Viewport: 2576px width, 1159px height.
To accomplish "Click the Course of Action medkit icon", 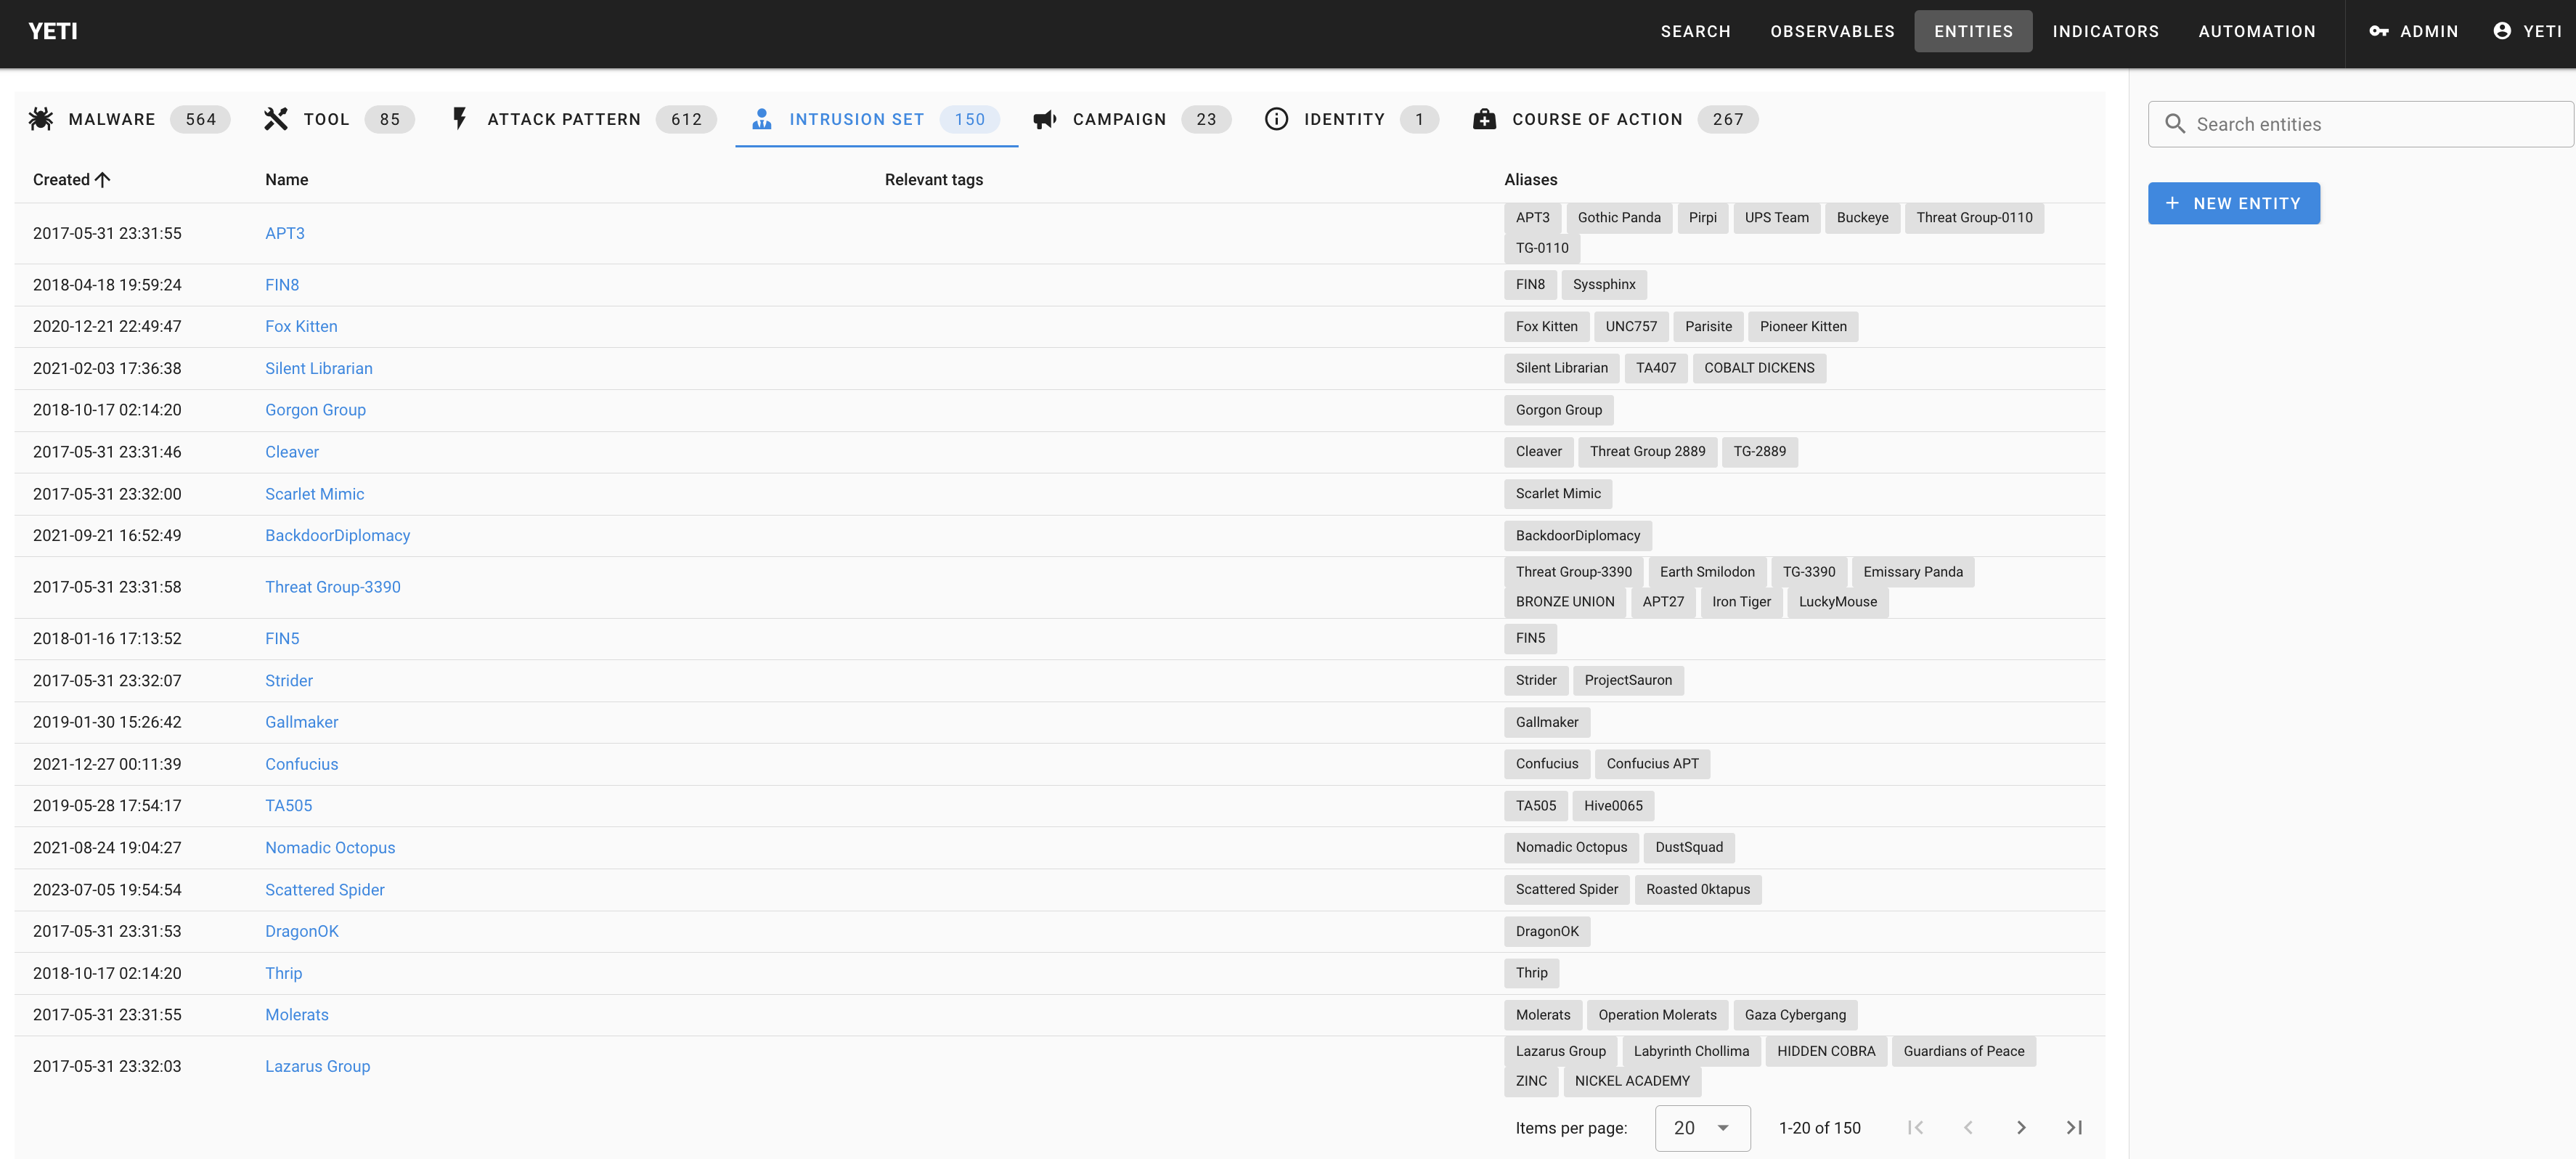I will point(1484,119).
